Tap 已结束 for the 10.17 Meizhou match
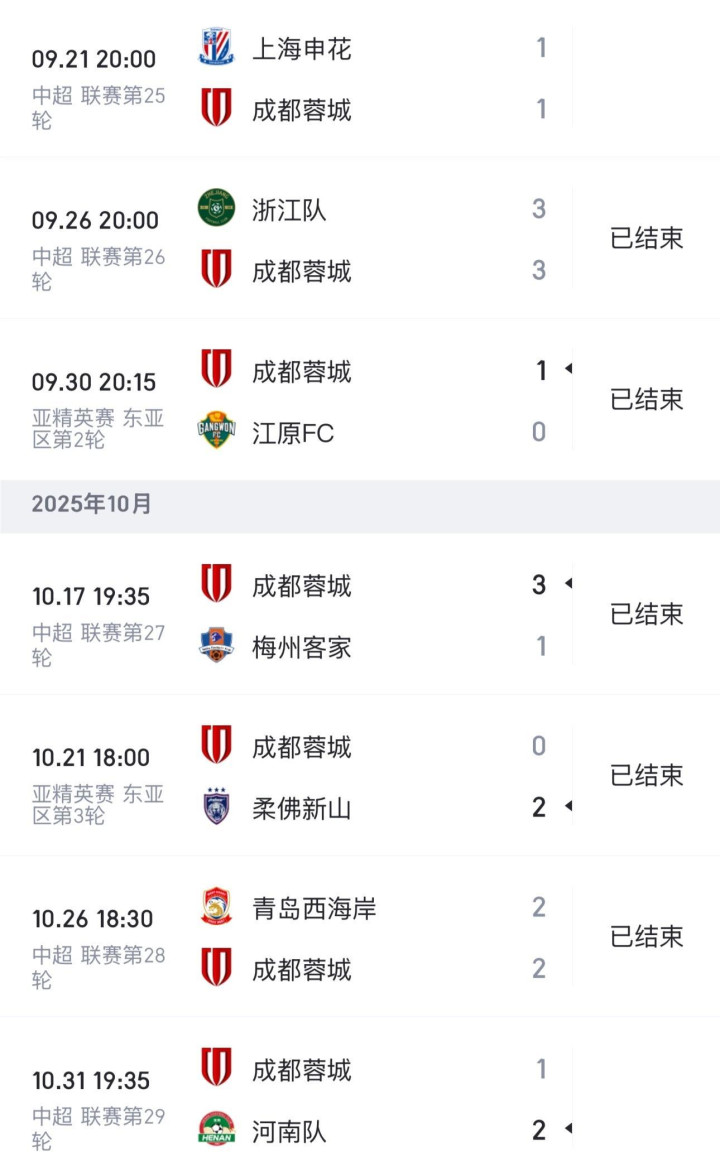Viewport: 720px width, 1176px height. (x=646, y=614)
